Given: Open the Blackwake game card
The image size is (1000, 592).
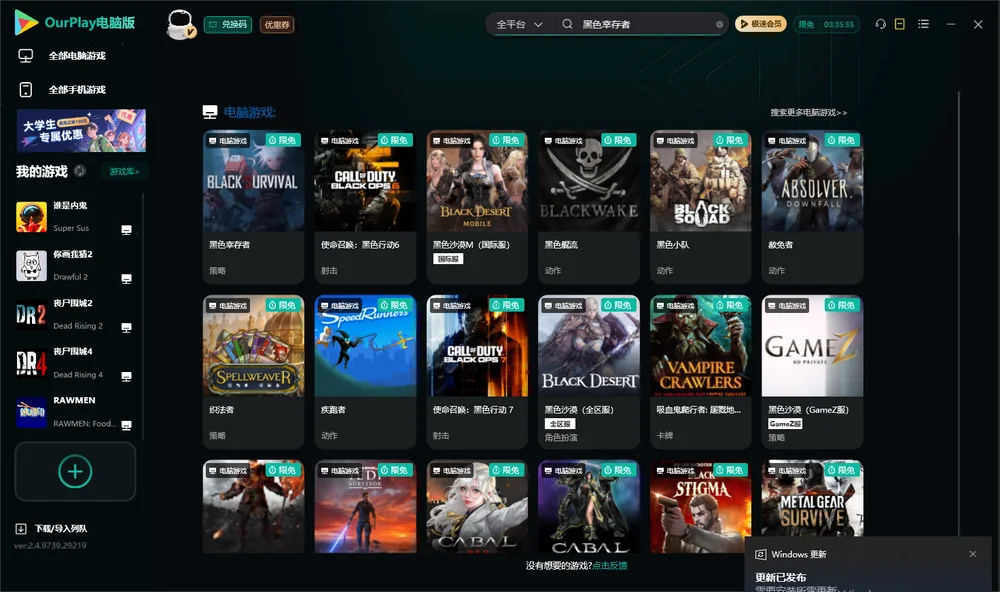Looking at the screenshot, I should (589, 207).
